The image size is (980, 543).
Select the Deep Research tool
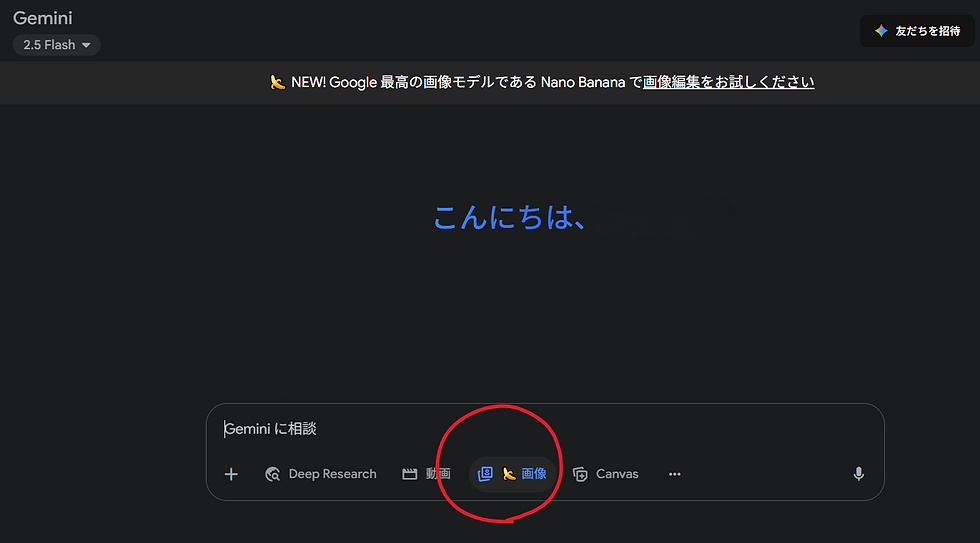321,474
